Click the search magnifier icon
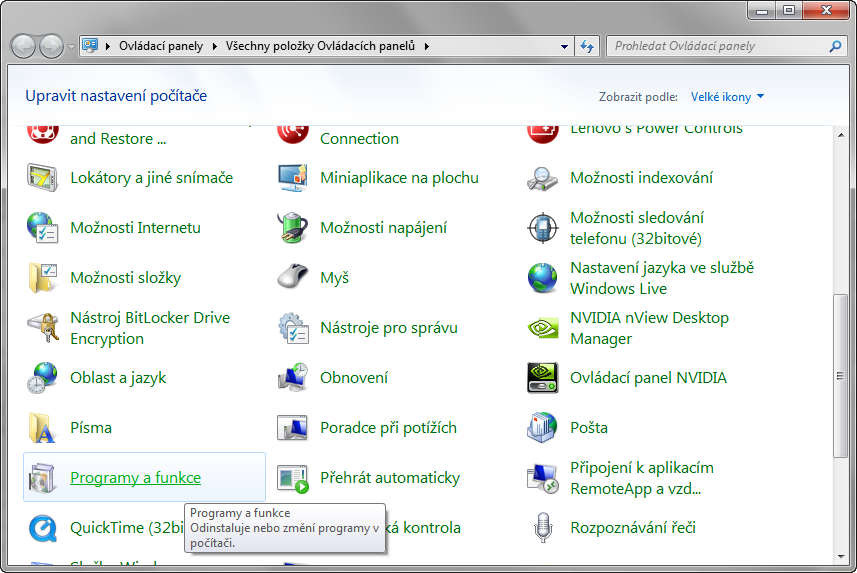This screenshot has height=573, width=857. click(835, 46)
